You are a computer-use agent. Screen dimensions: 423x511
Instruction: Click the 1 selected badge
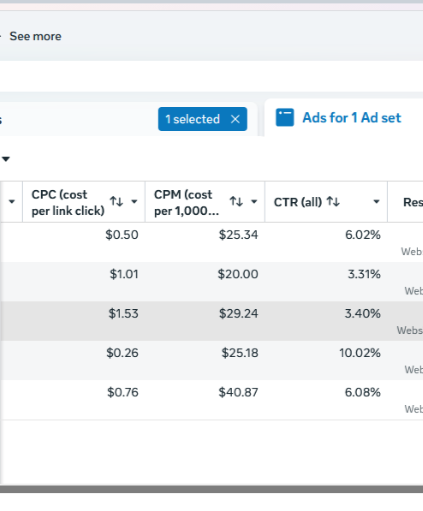202,119
